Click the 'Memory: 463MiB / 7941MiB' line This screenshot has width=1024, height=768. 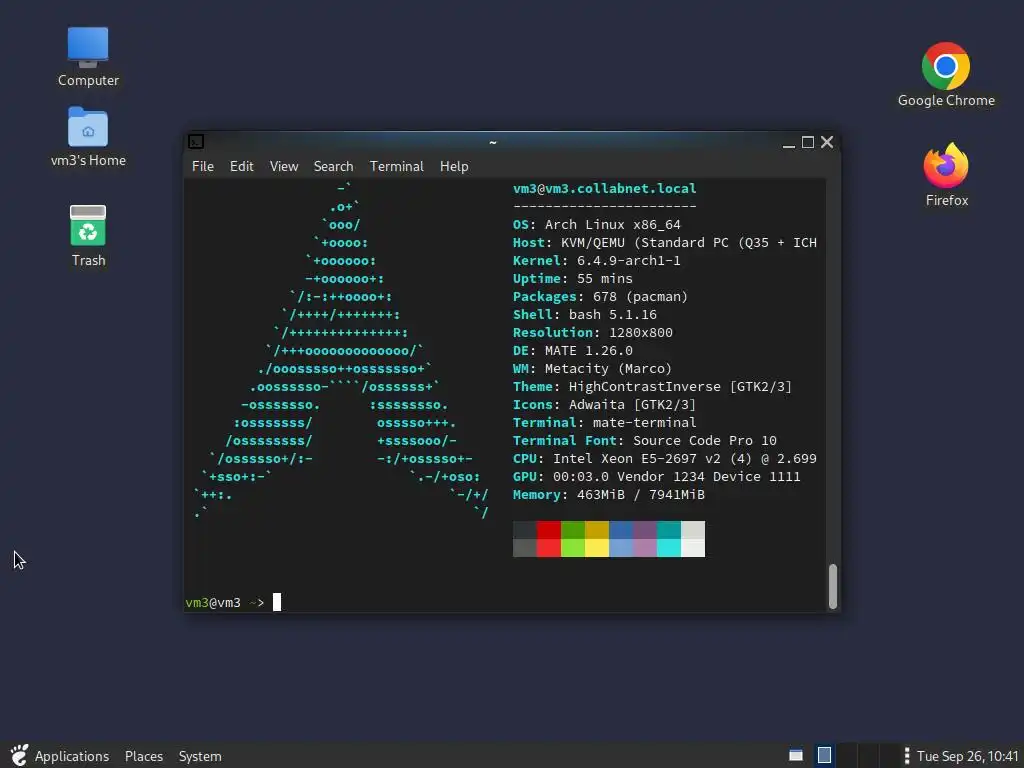[x=609, y=495]
